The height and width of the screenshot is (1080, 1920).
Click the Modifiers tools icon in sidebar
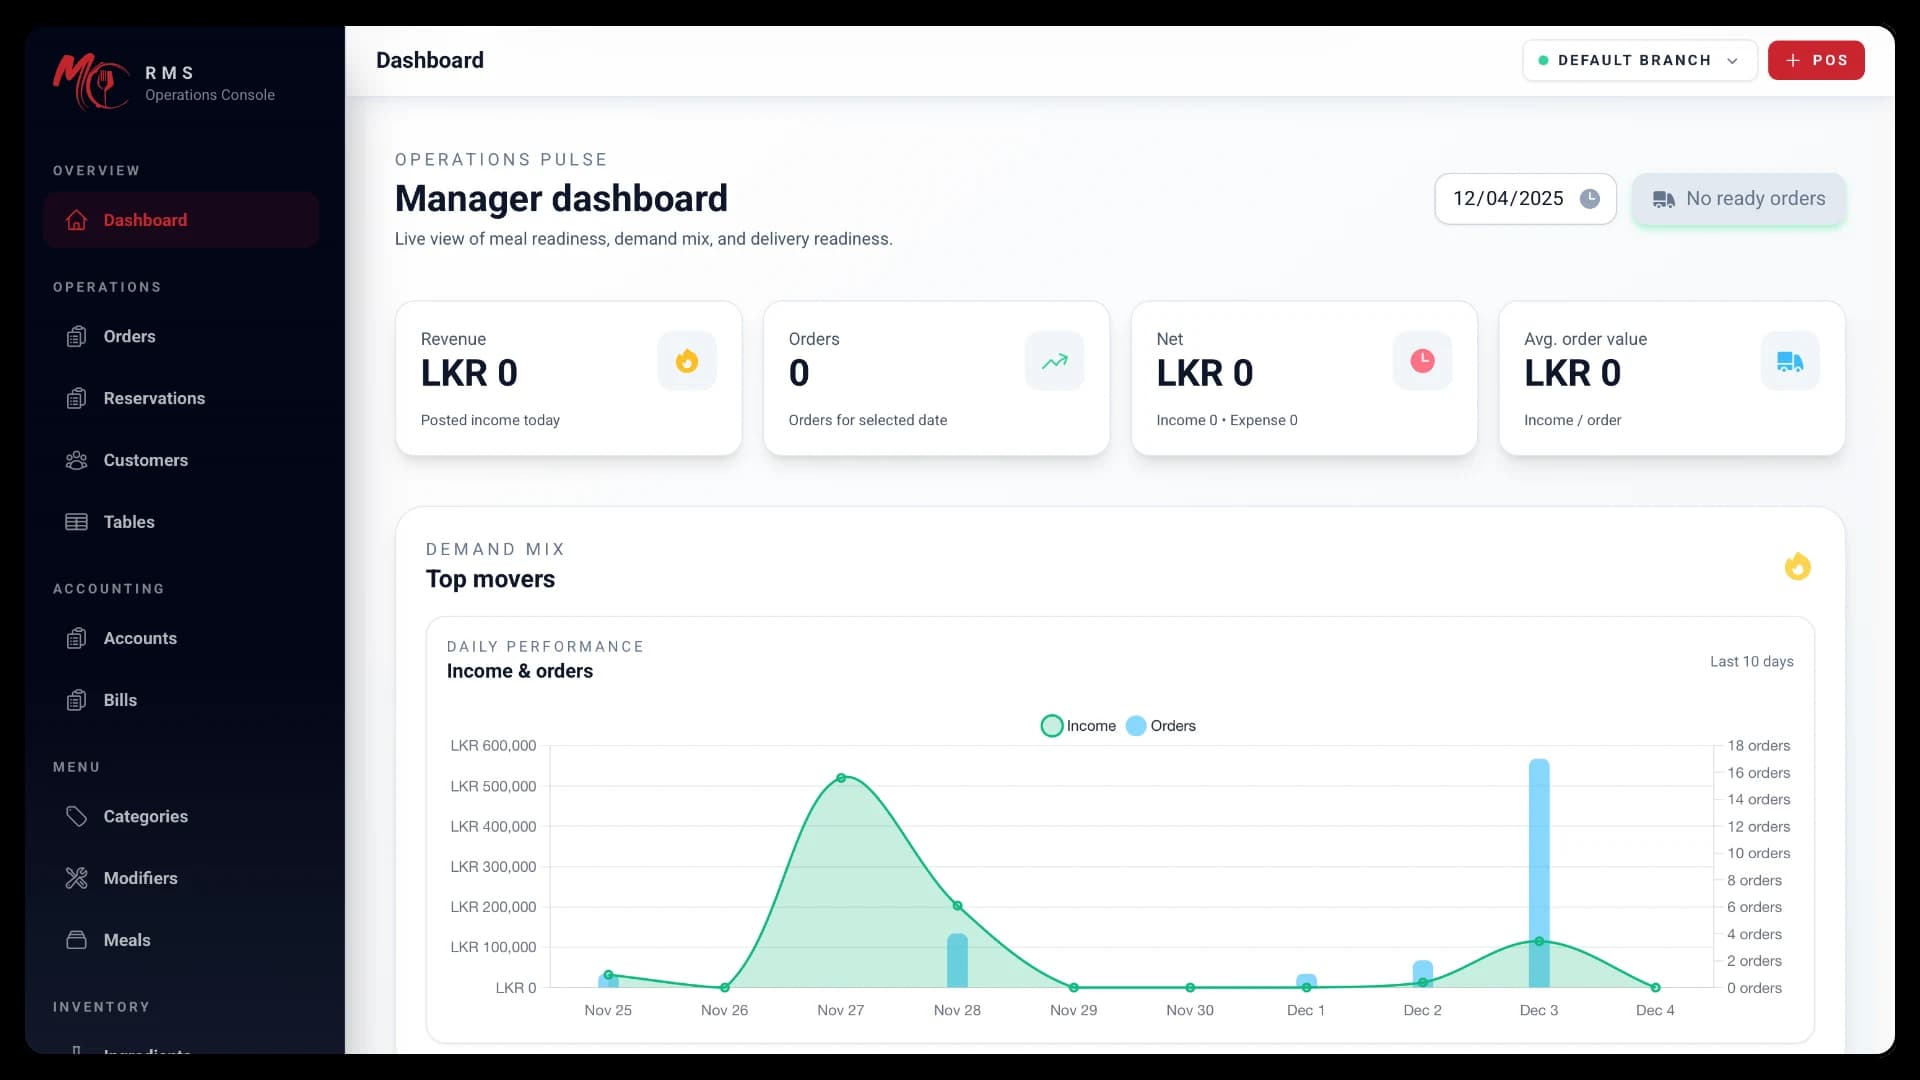coord(77,878)
